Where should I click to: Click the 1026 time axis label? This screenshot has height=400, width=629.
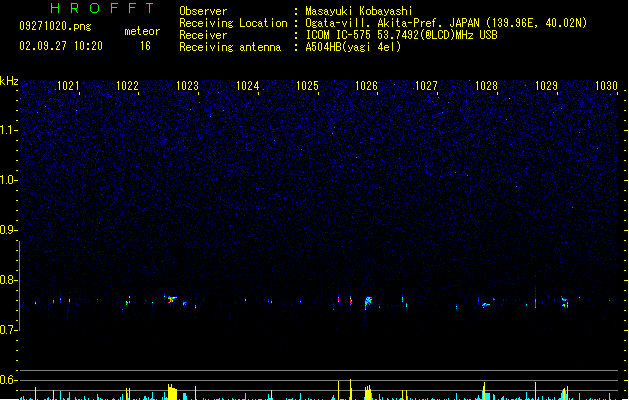(367, 86)
